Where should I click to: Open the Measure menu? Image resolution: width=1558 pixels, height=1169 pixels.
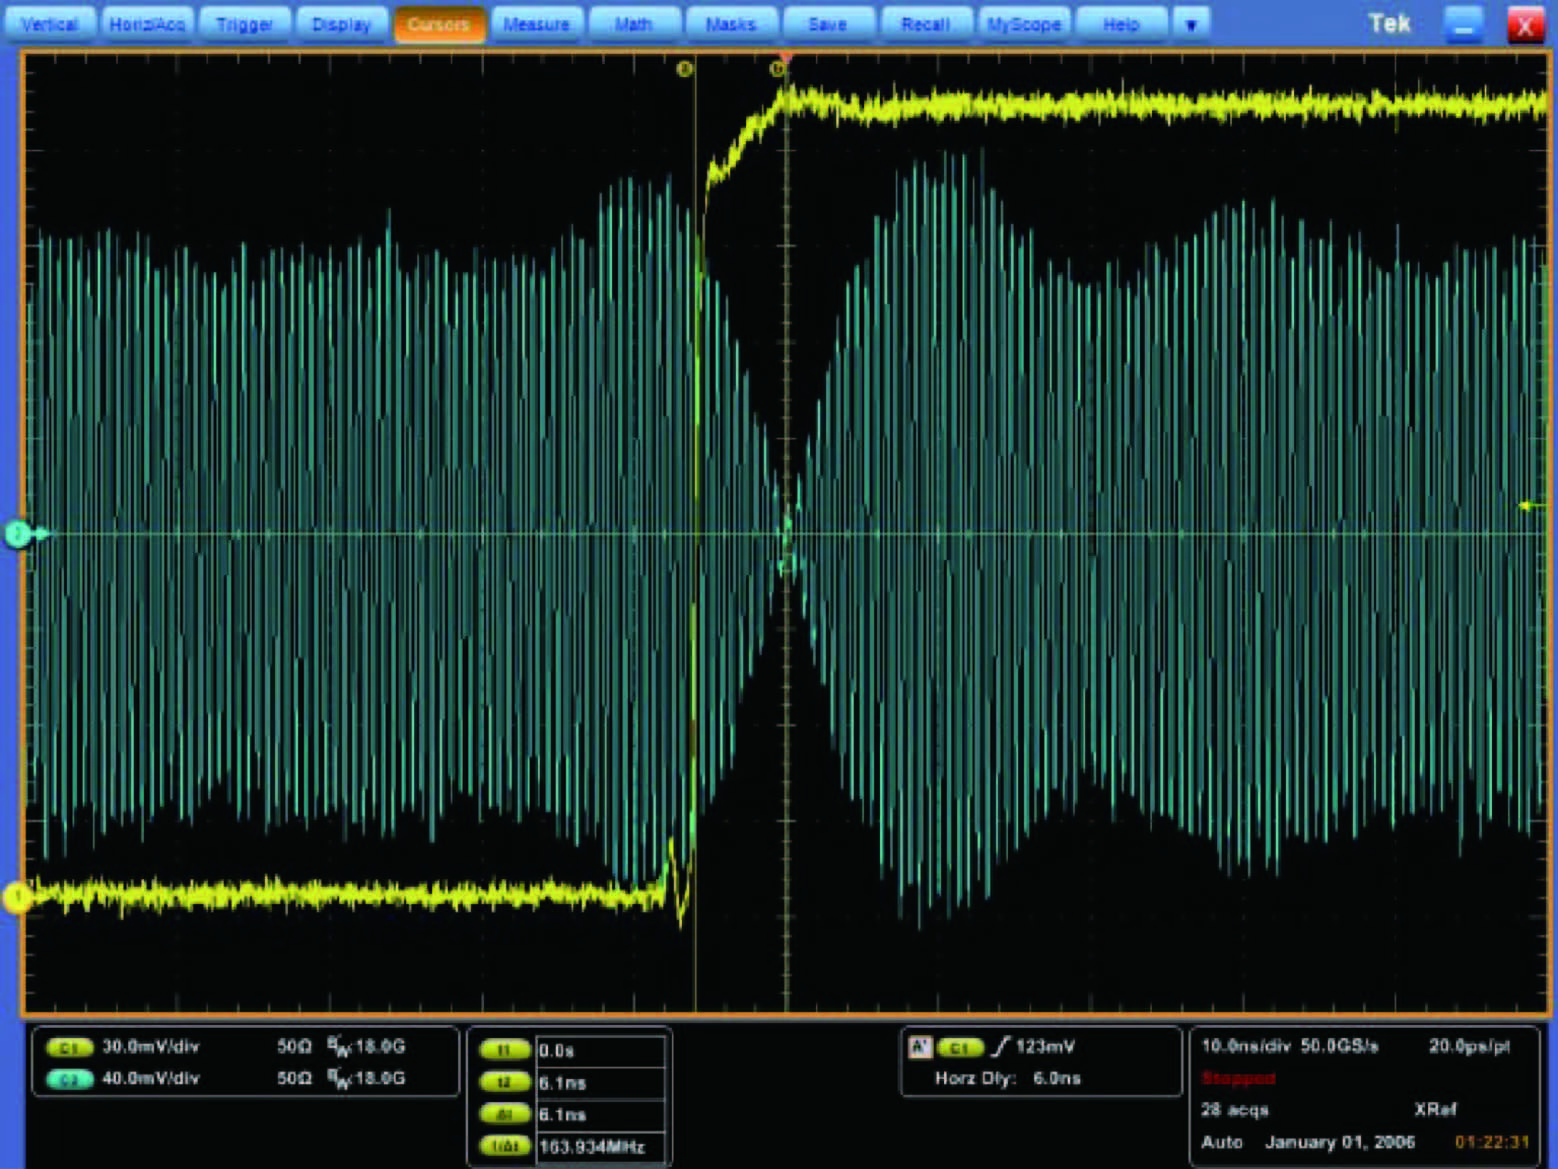pyautogui.click(x=536, y=24)
